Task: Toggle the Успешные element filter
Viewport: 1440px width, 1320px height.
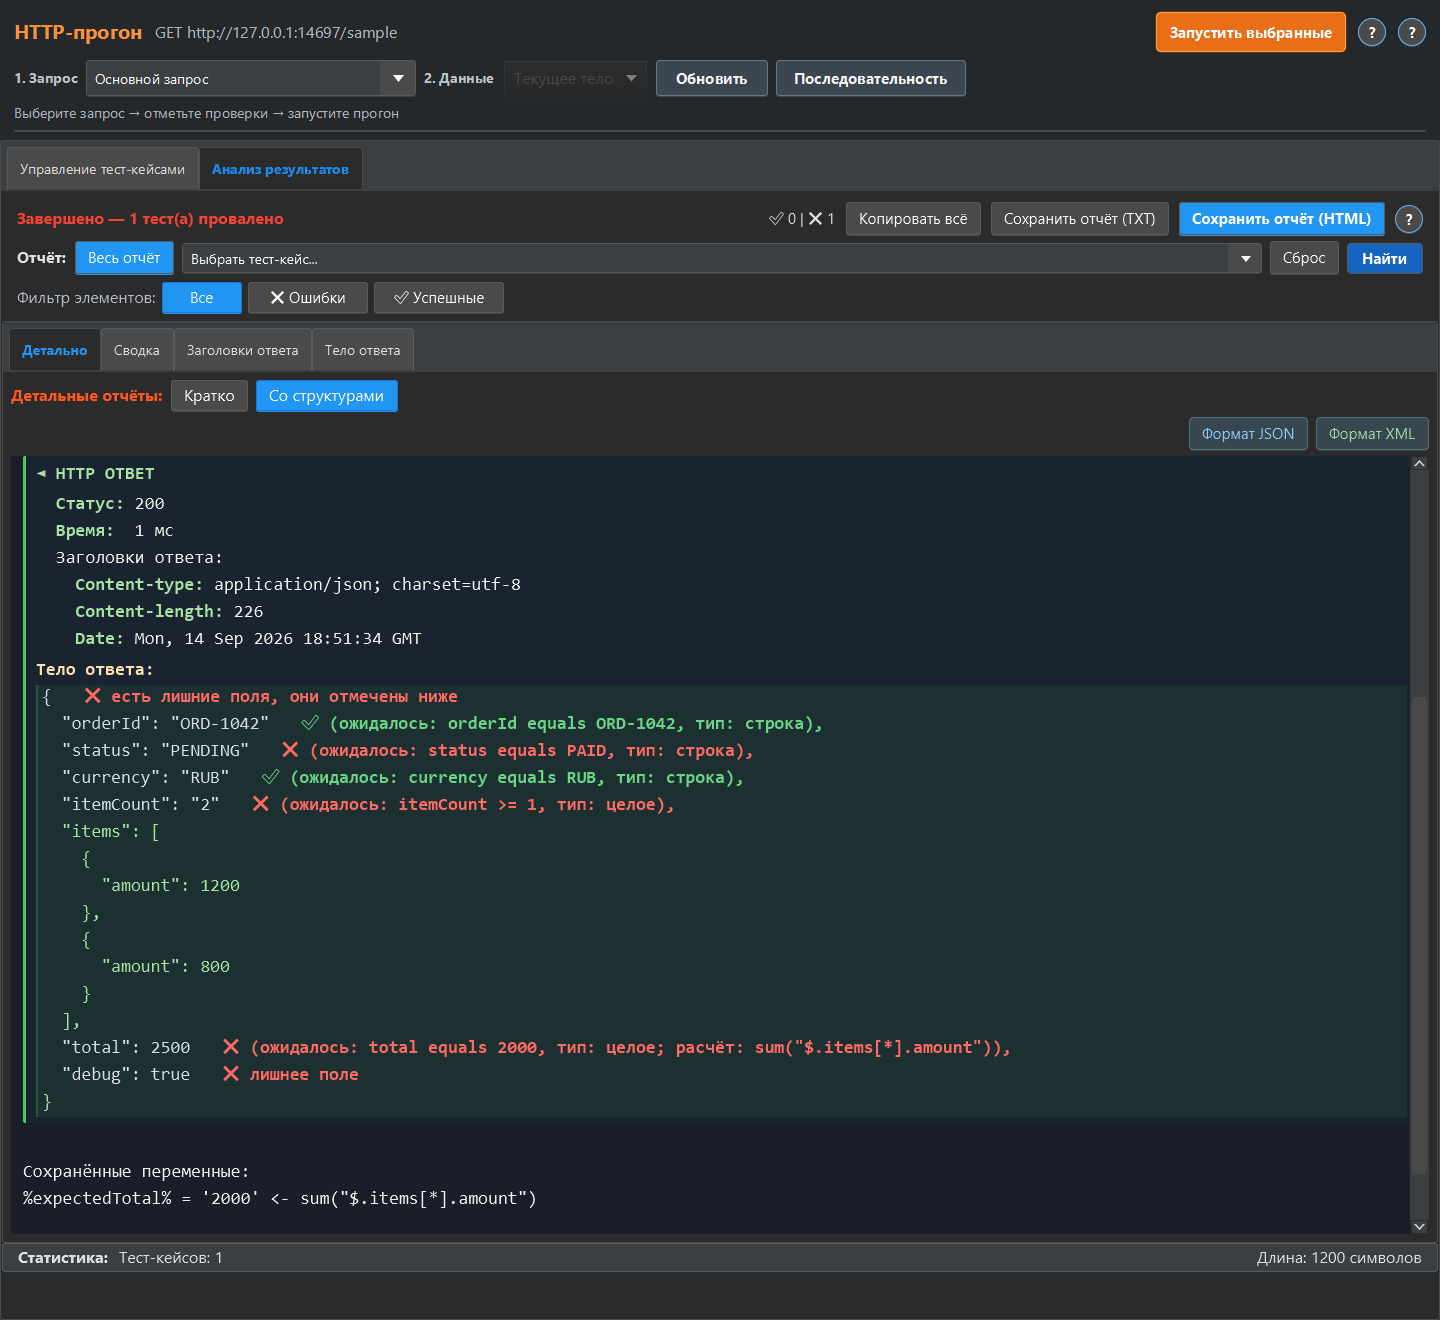Action: click(439, 298)
